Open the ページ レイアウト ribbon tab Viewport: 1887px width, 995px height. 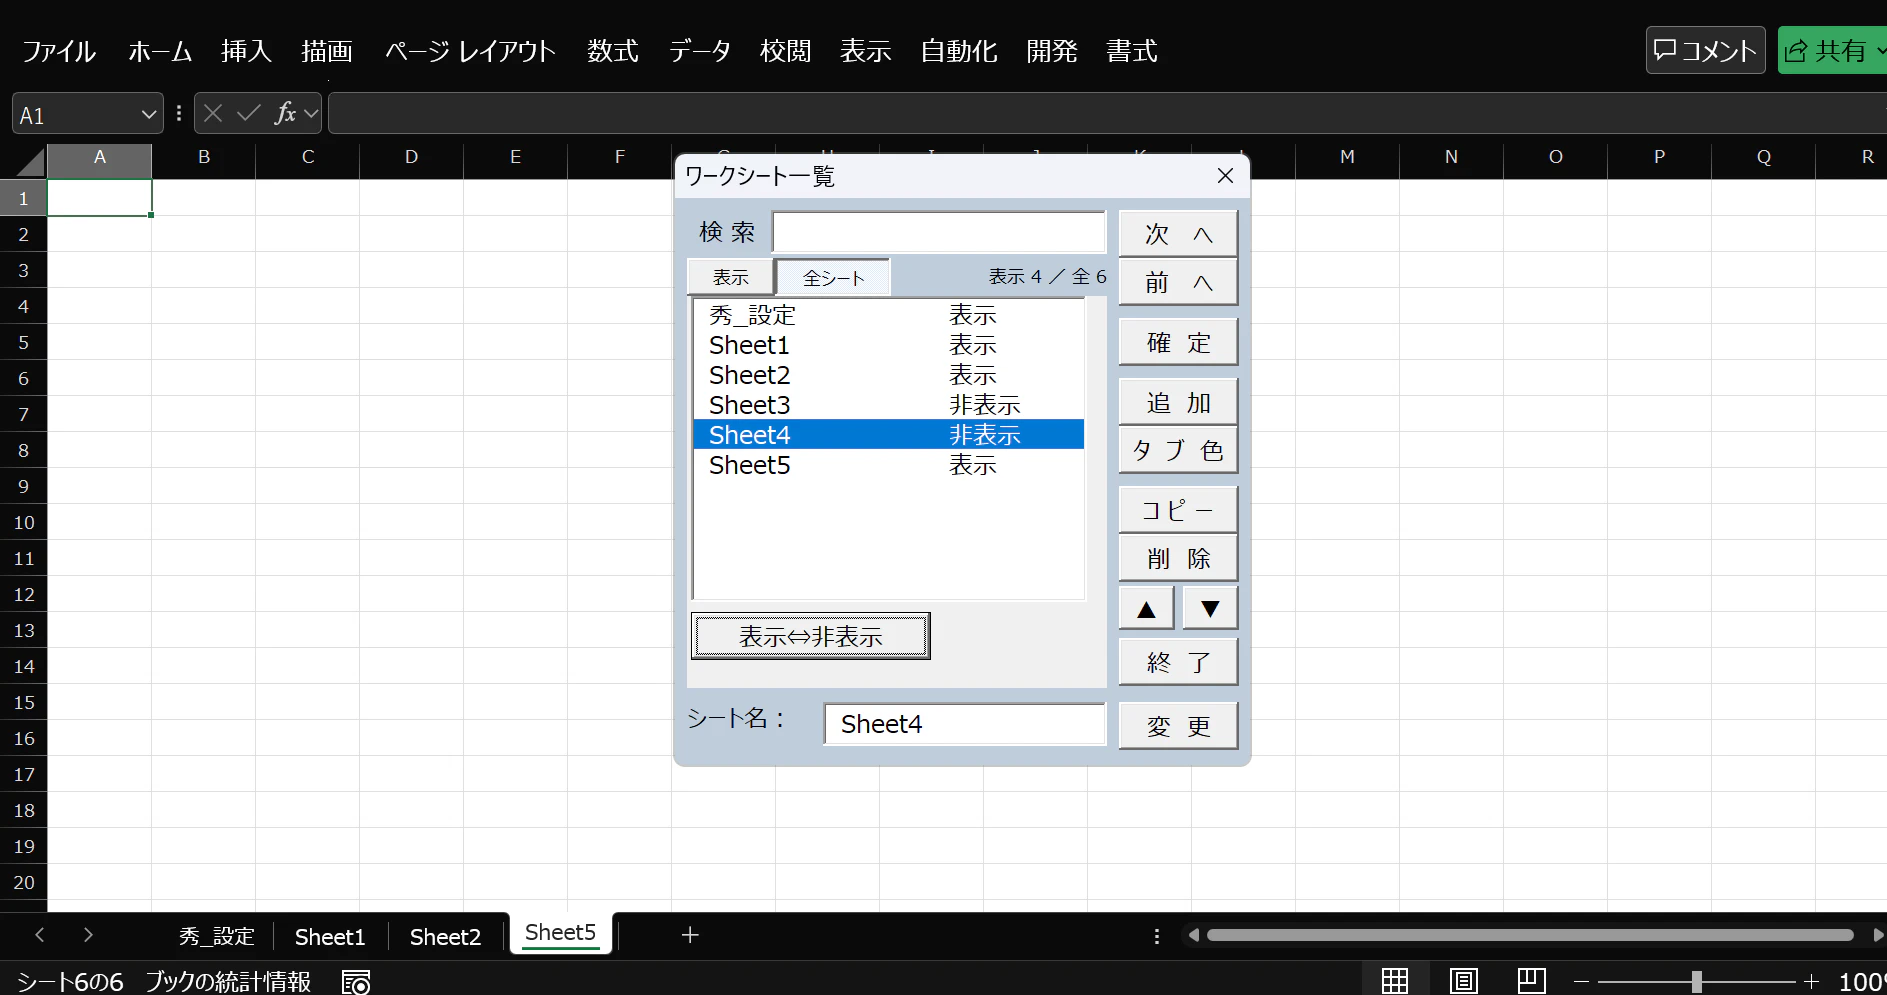click(x=470, y=51)
